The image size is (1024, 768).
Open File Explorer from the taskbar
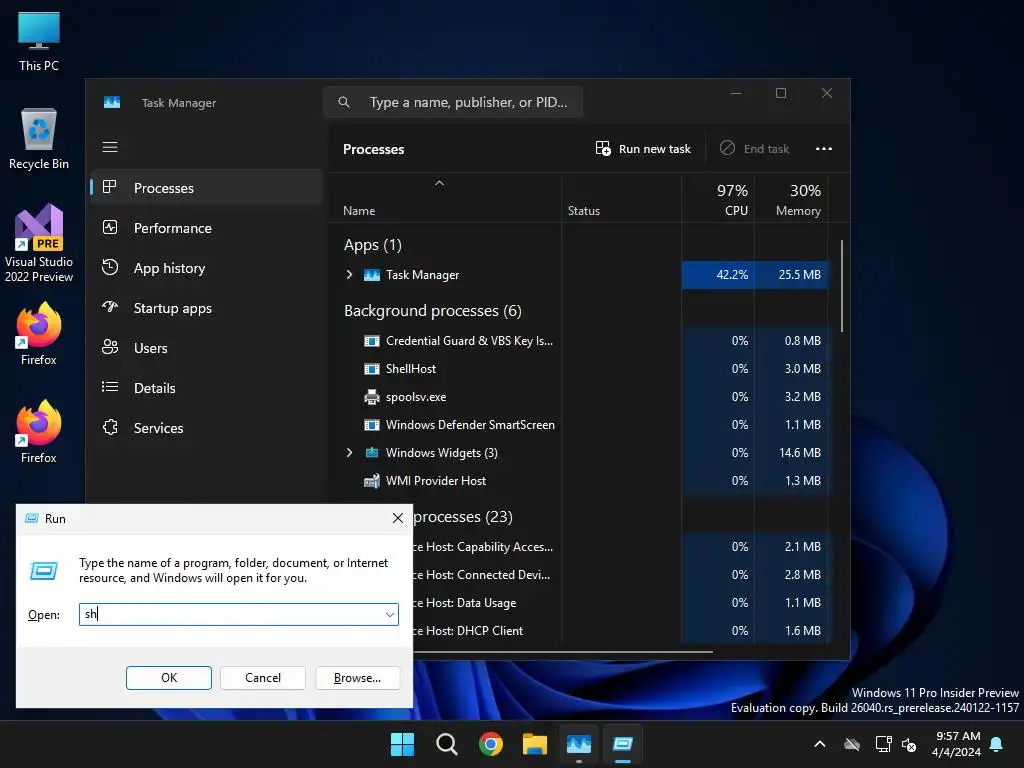pos(535,744)
